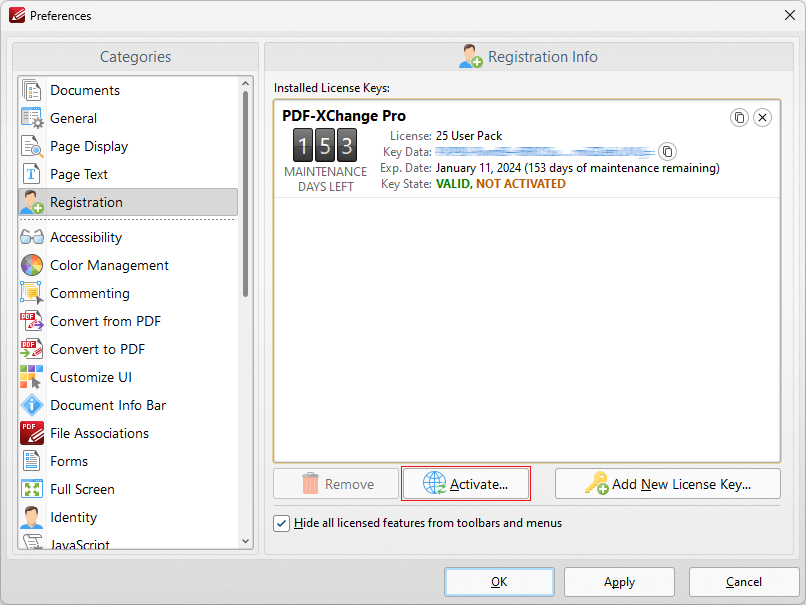806x605 pixels.
Task: Open the Commenting category
Action: pyautogui.click(x=128, y=293)
